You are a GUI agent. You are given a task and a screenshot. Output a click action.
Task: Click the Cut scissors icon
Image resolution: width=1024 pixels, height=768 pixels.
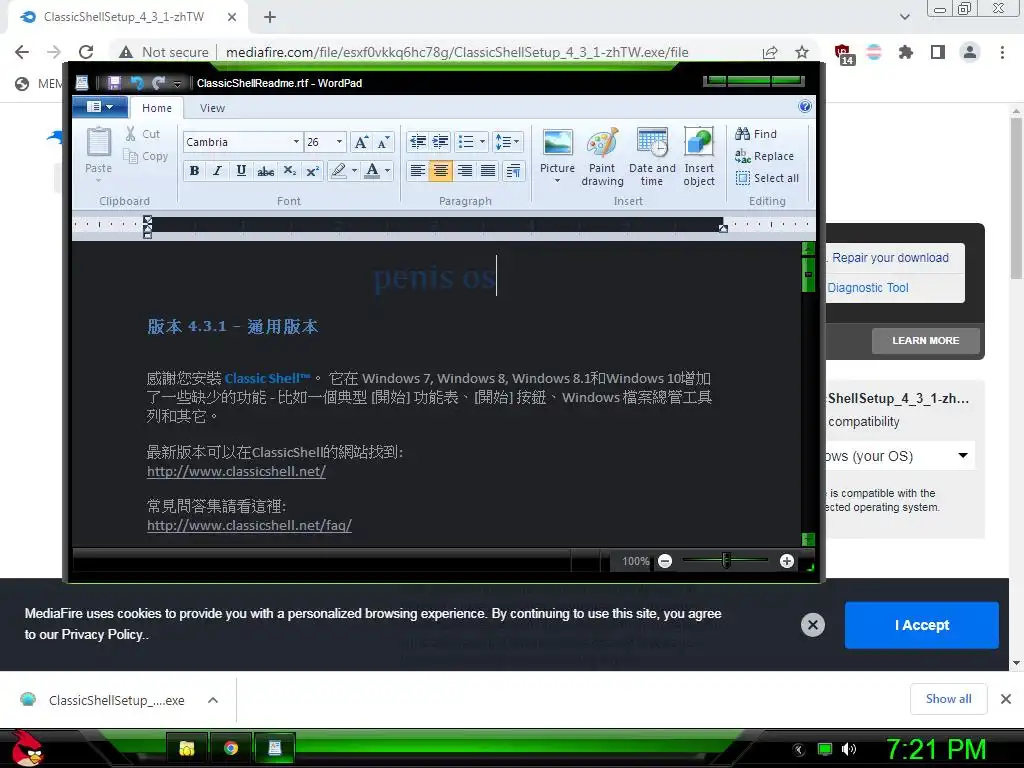[x=131, y=134]
